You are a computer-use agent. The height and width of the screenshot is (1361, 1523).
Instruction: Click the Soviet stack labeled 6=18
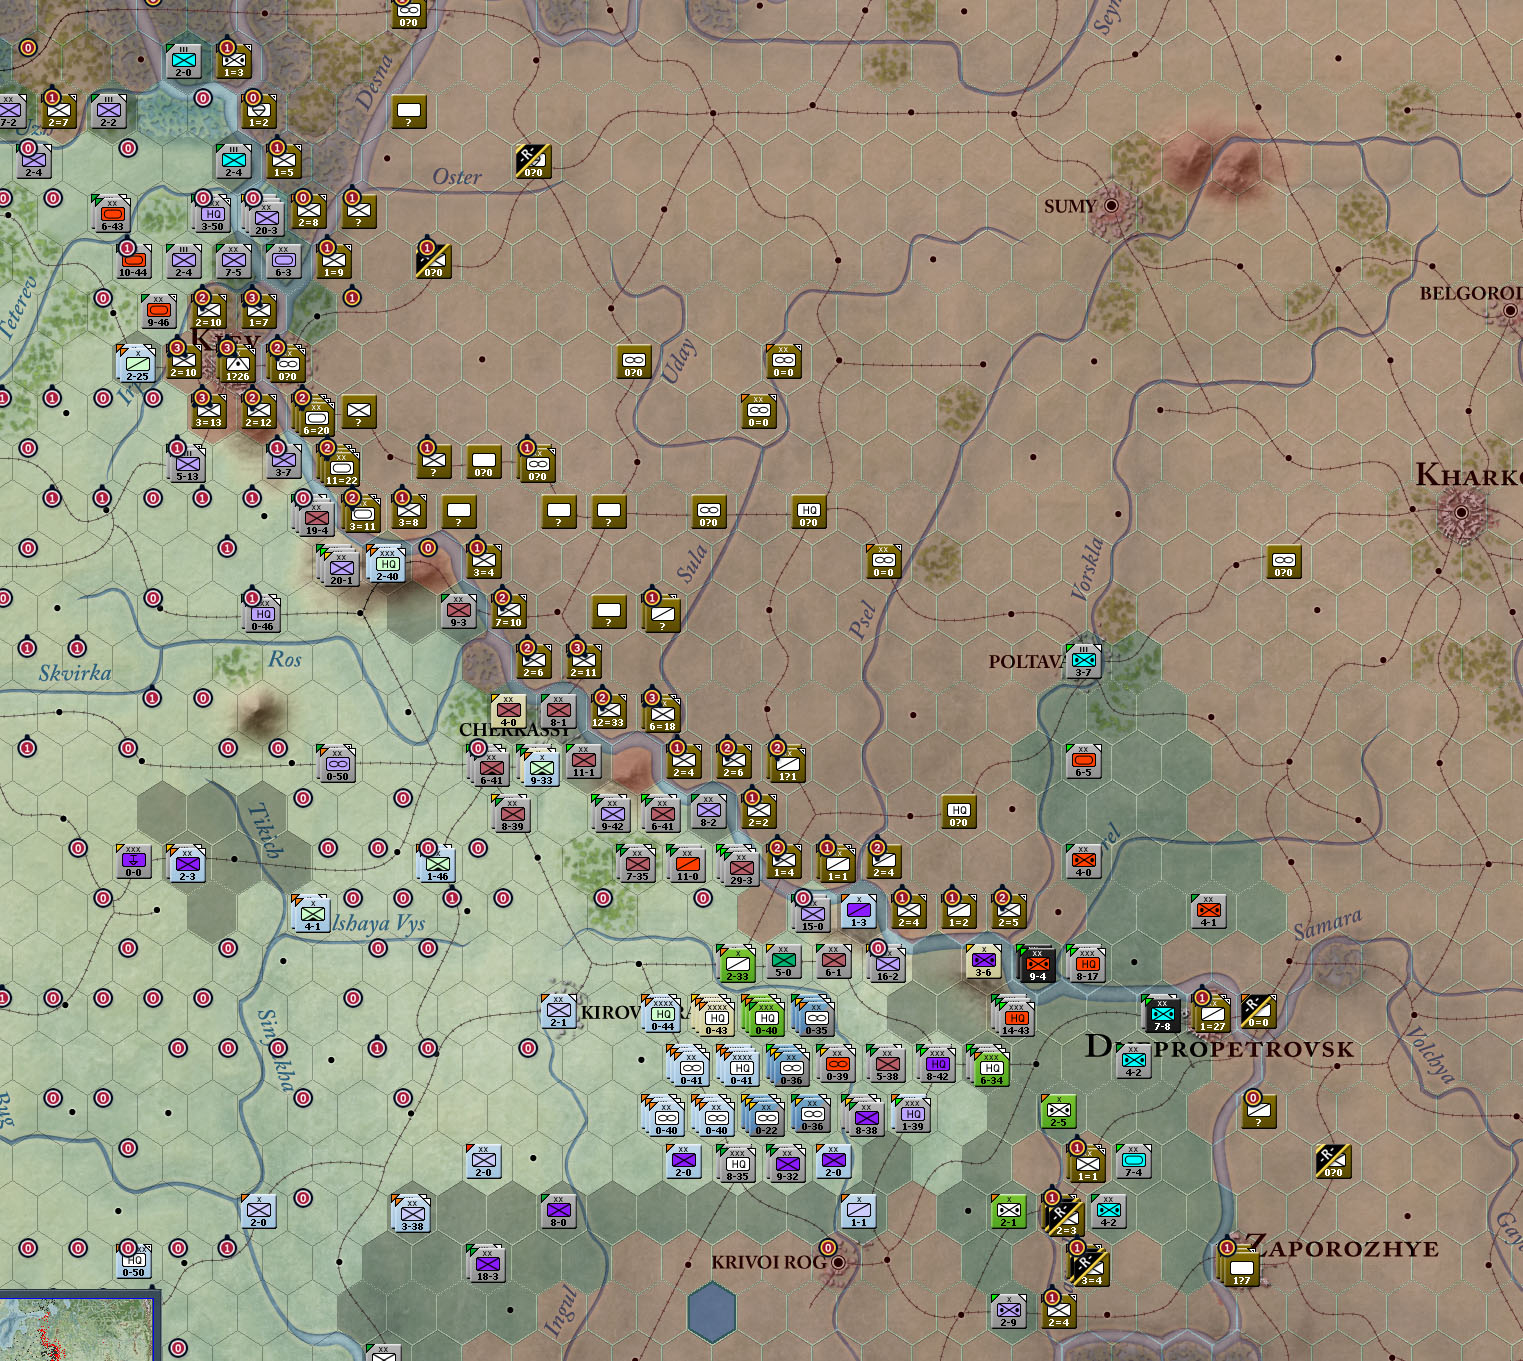click(x=662, y=714)
